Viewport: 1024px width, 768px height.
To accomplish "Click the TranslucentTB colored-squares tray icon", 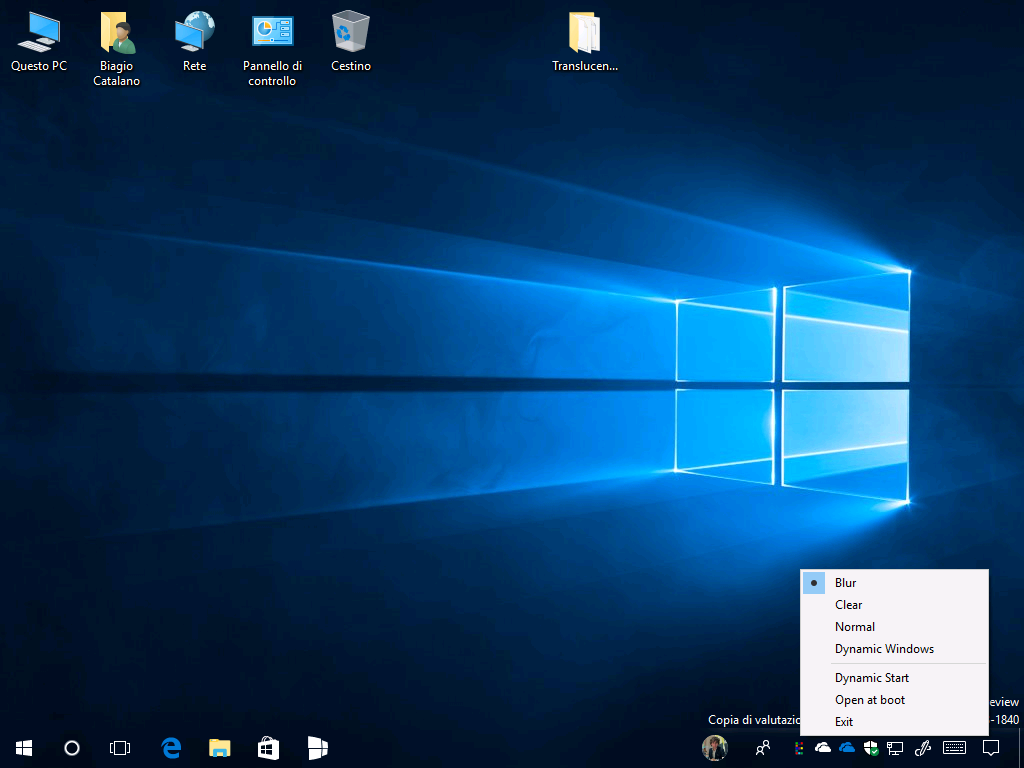I will [x=799, y=748].
